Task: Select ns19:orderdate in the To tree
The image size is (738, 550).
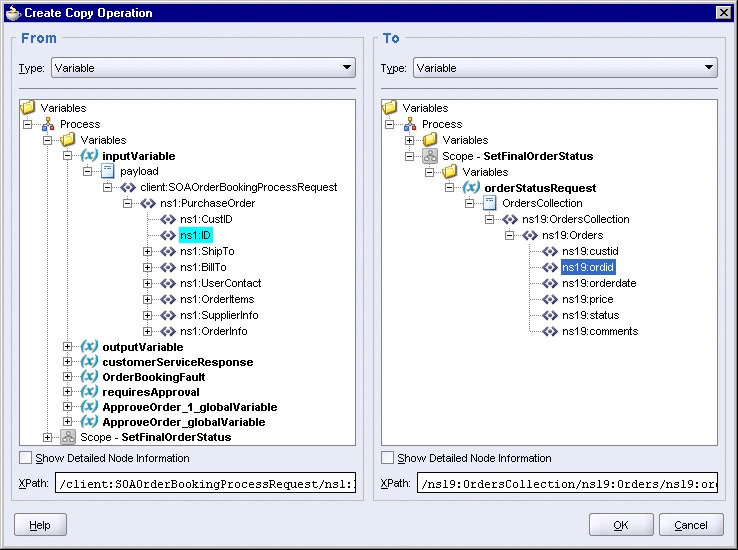Action: (599, 283)
